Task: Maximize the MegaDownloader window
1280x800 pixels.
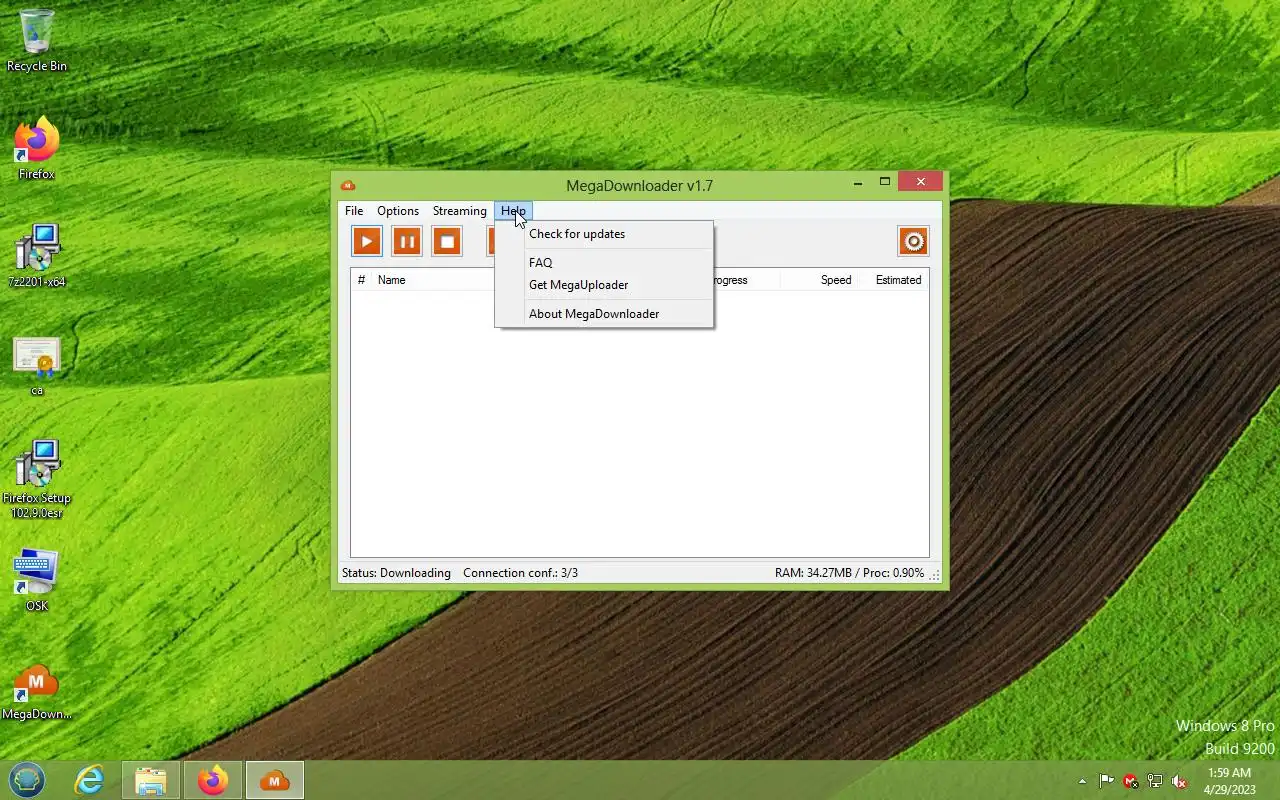Action: click(885, 182)
